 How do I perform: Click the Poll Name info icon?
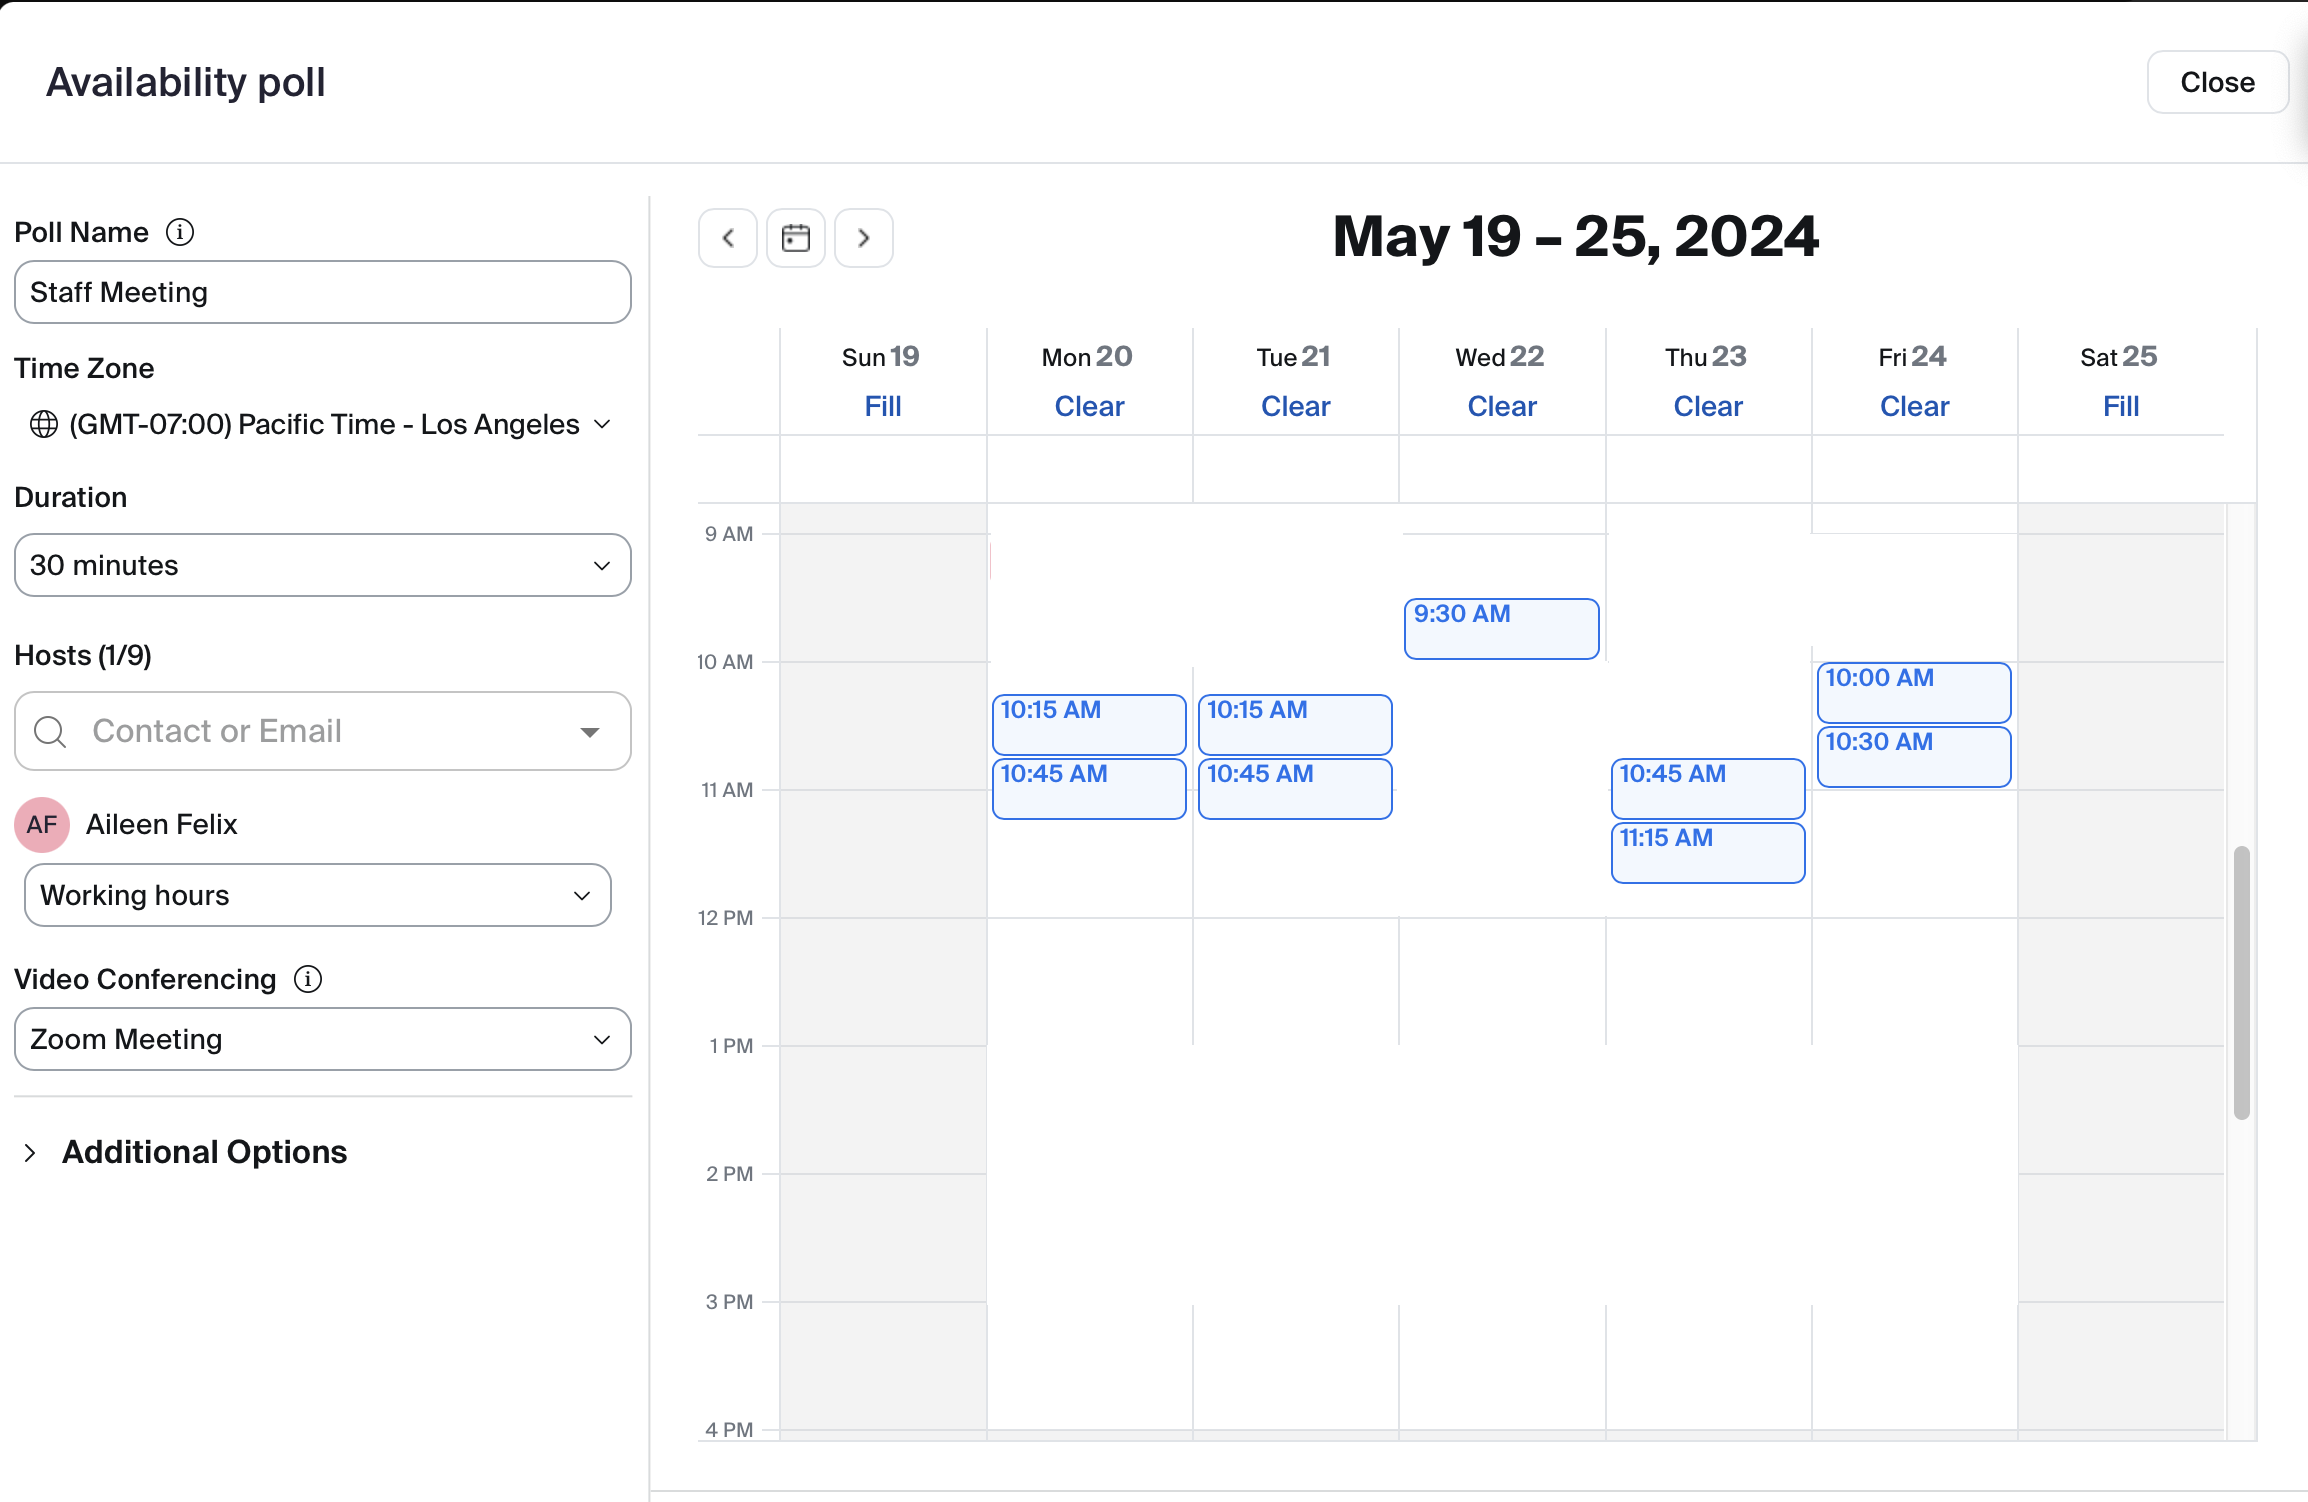180,232
